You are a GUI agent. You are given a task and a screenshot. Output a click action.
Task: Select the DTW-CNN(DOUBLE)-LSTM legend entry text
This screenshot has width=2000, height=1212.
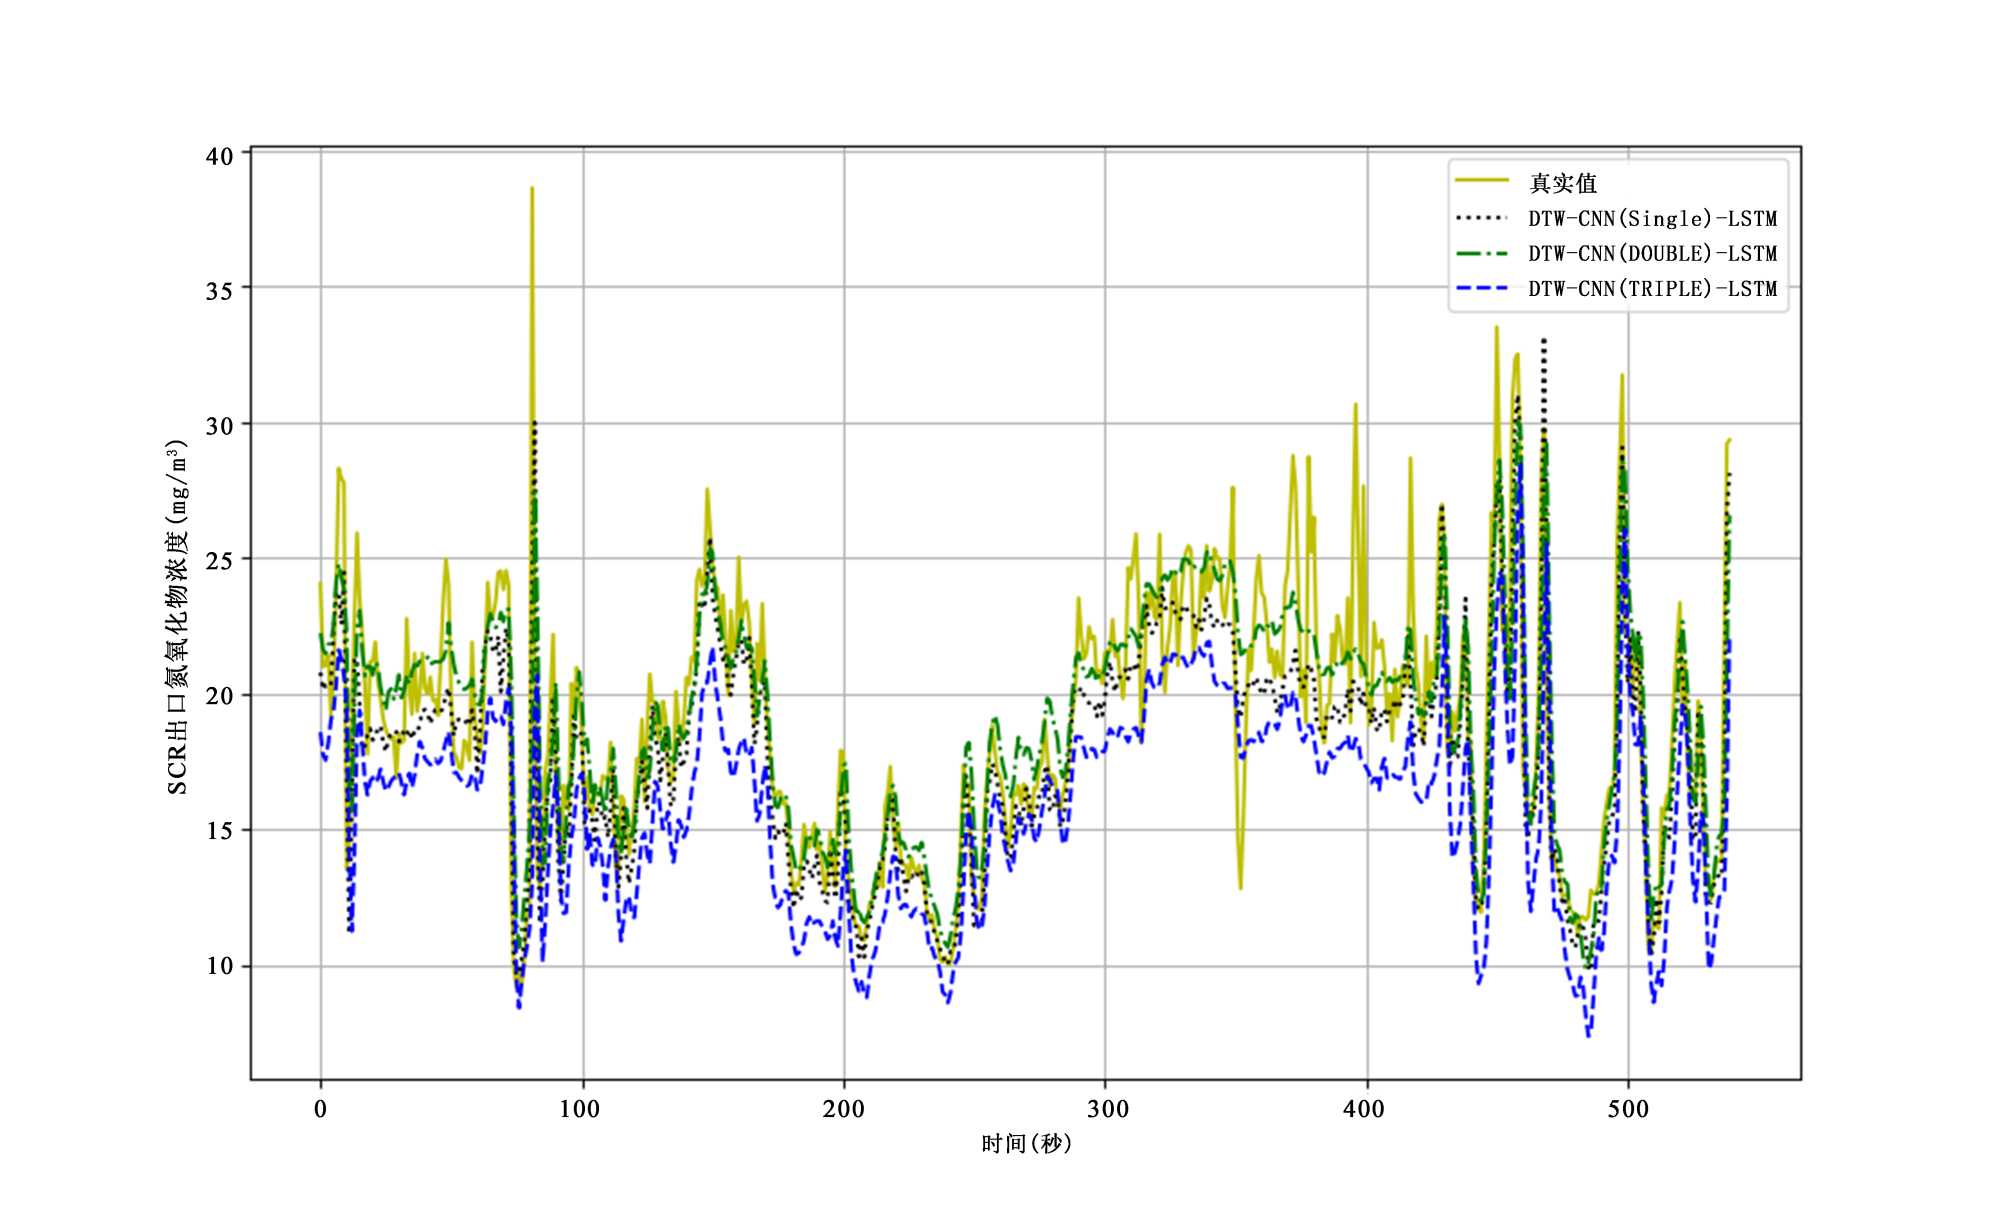[x=1652, y=253]
